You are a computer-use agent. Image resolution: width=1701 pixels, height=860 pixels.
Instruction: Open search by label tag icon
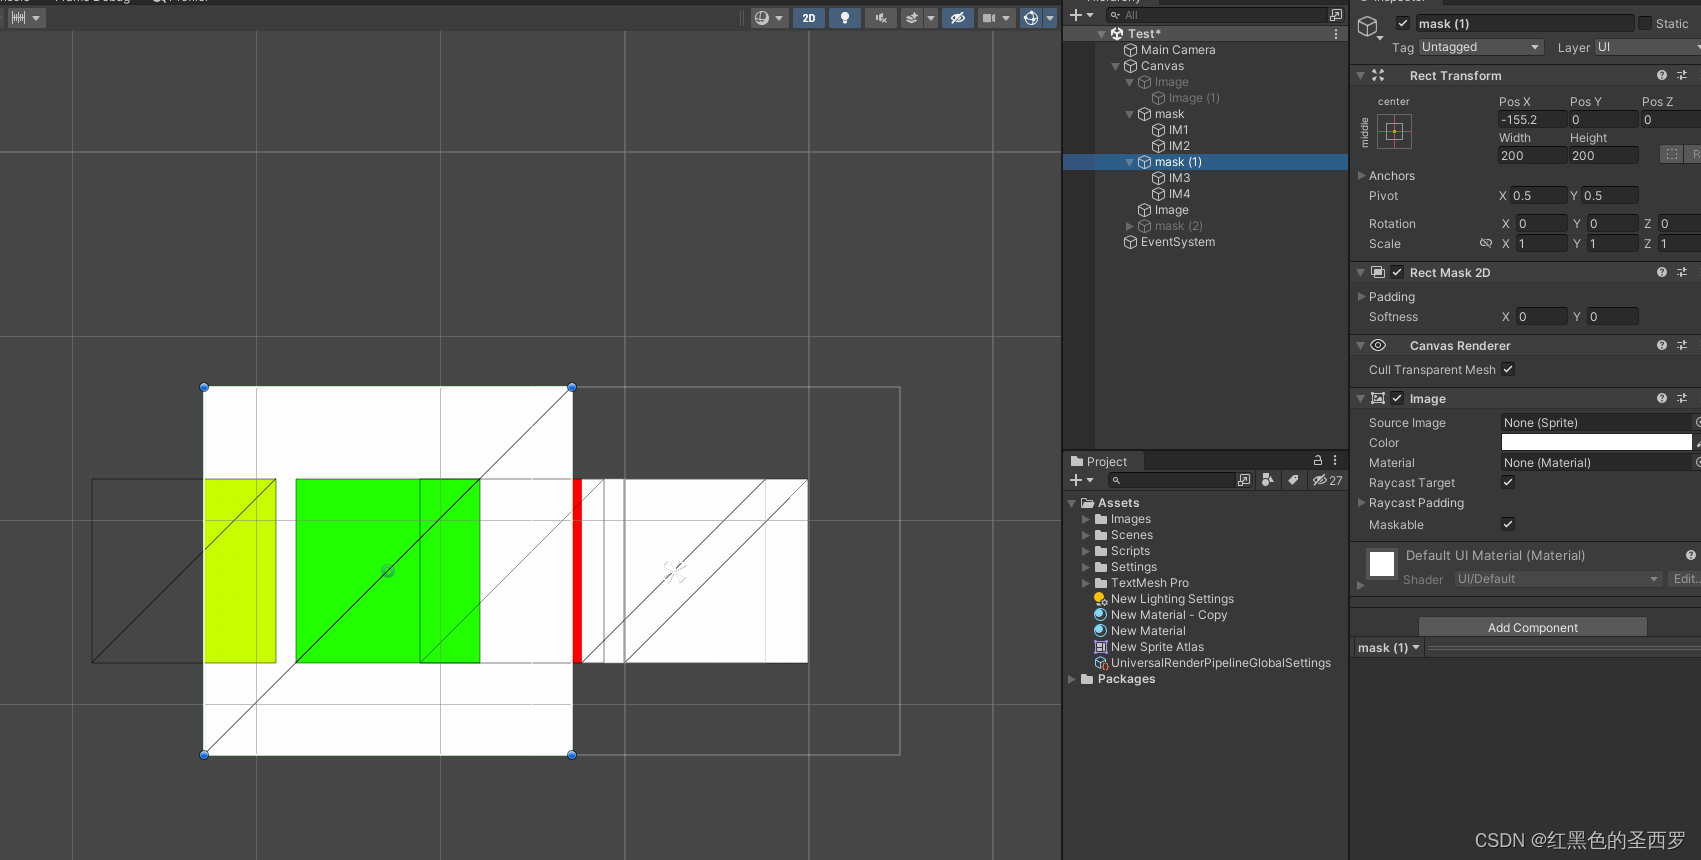coord(1293,480)
